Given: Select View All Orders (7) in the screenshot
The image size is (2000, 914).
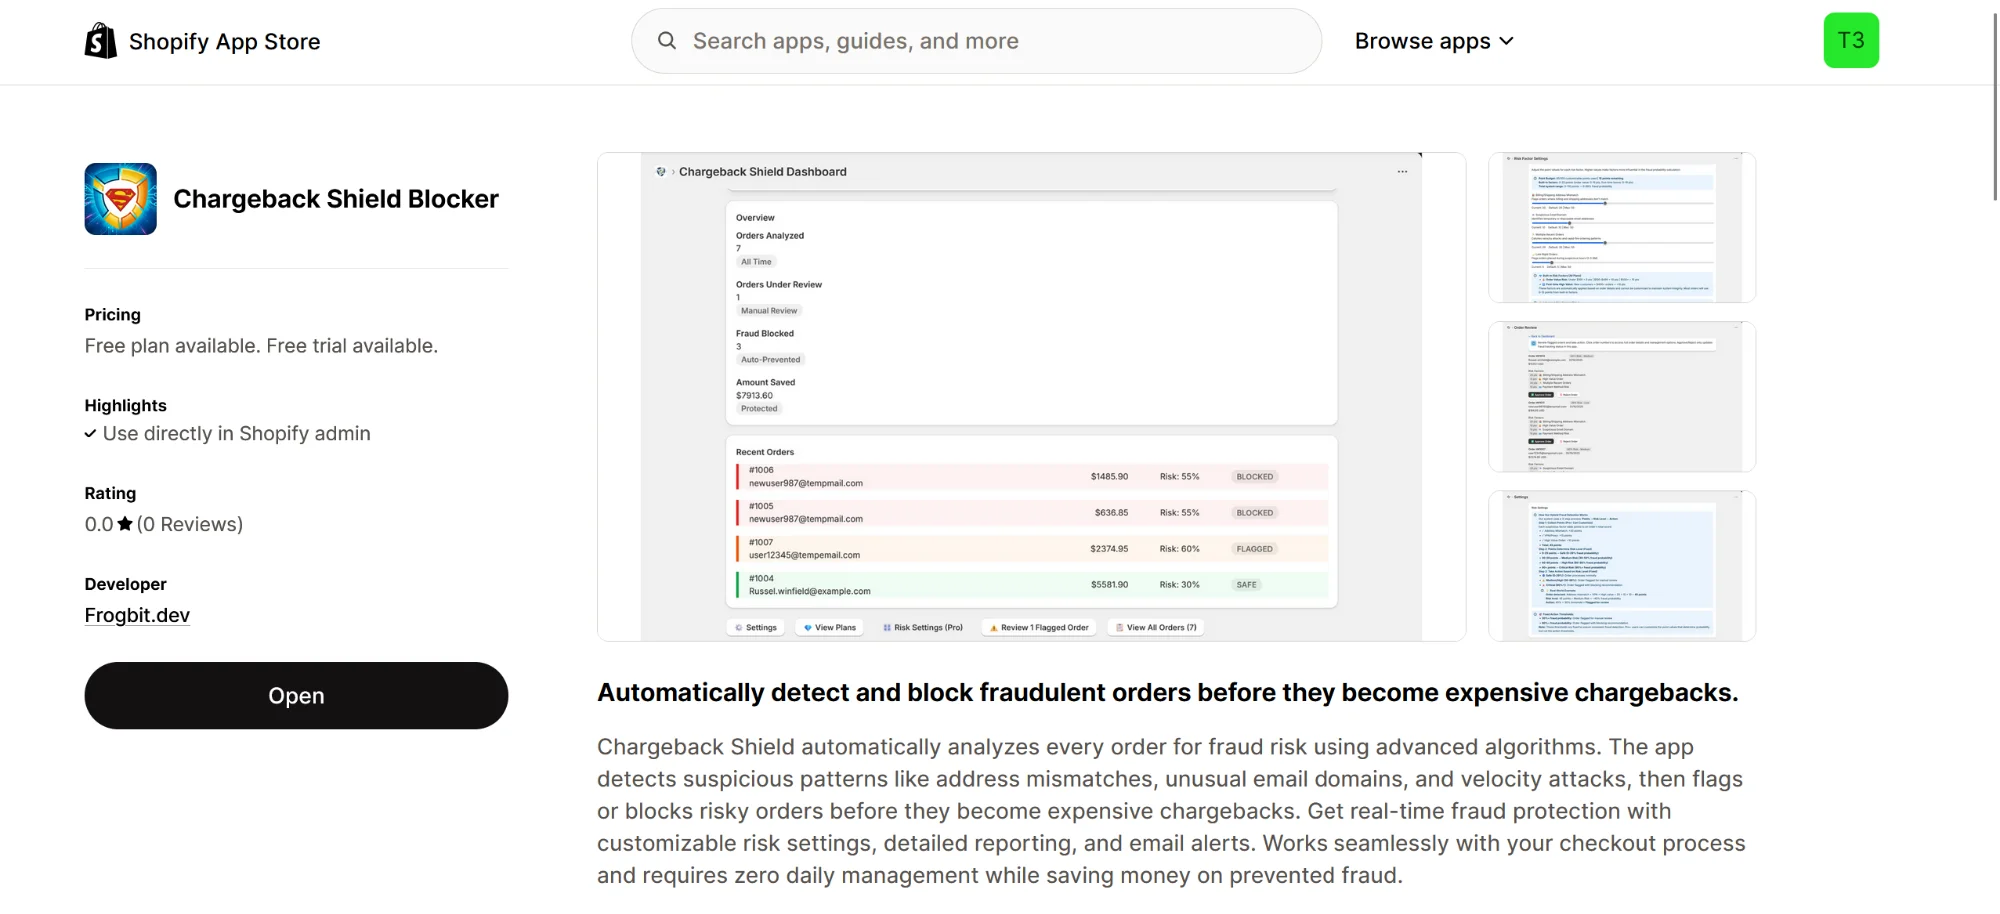Looking at the screenshot, I should pos(1156,627).
